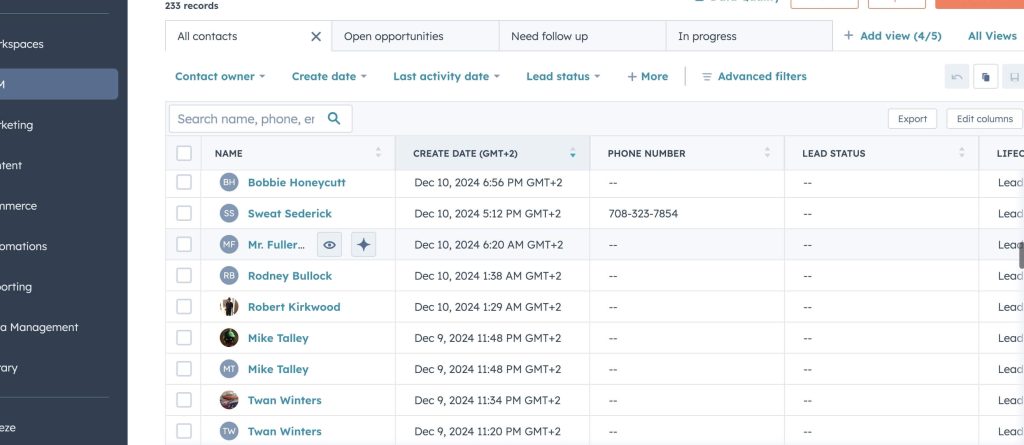
Task: Click Mike Talley's MT initials avatar
Action: point(229,369)
